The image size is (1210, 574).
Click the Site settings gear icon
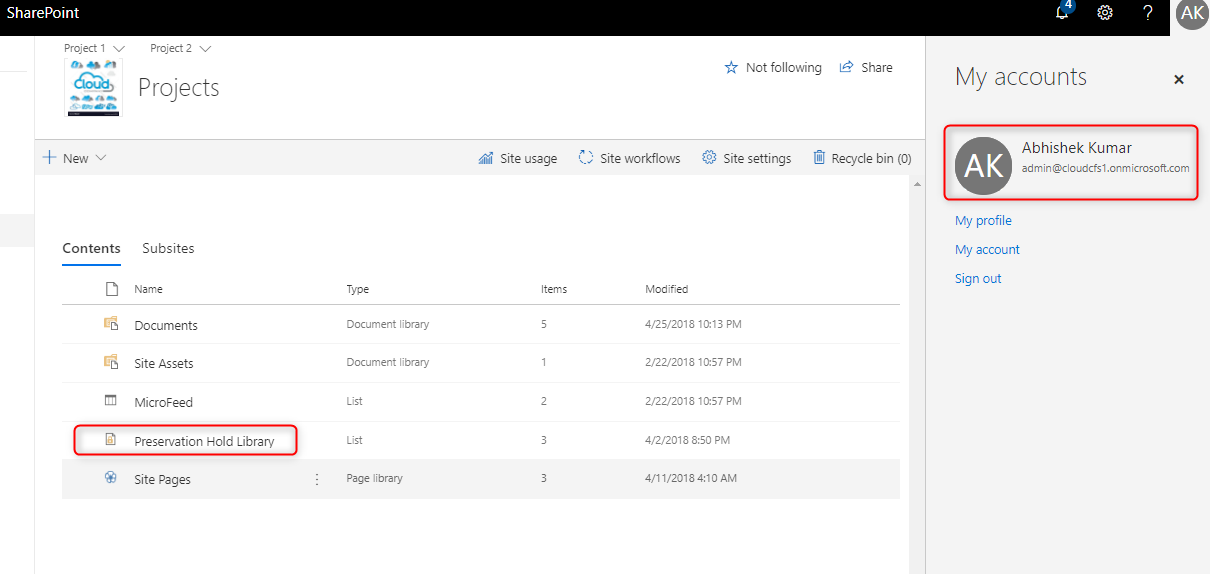(710, 158)
